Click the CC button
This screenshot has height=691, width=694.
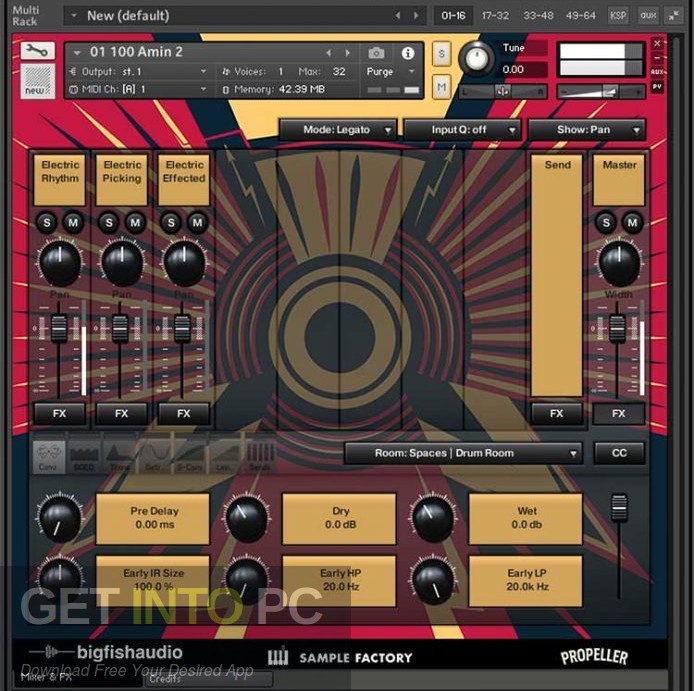coord(619,453)
